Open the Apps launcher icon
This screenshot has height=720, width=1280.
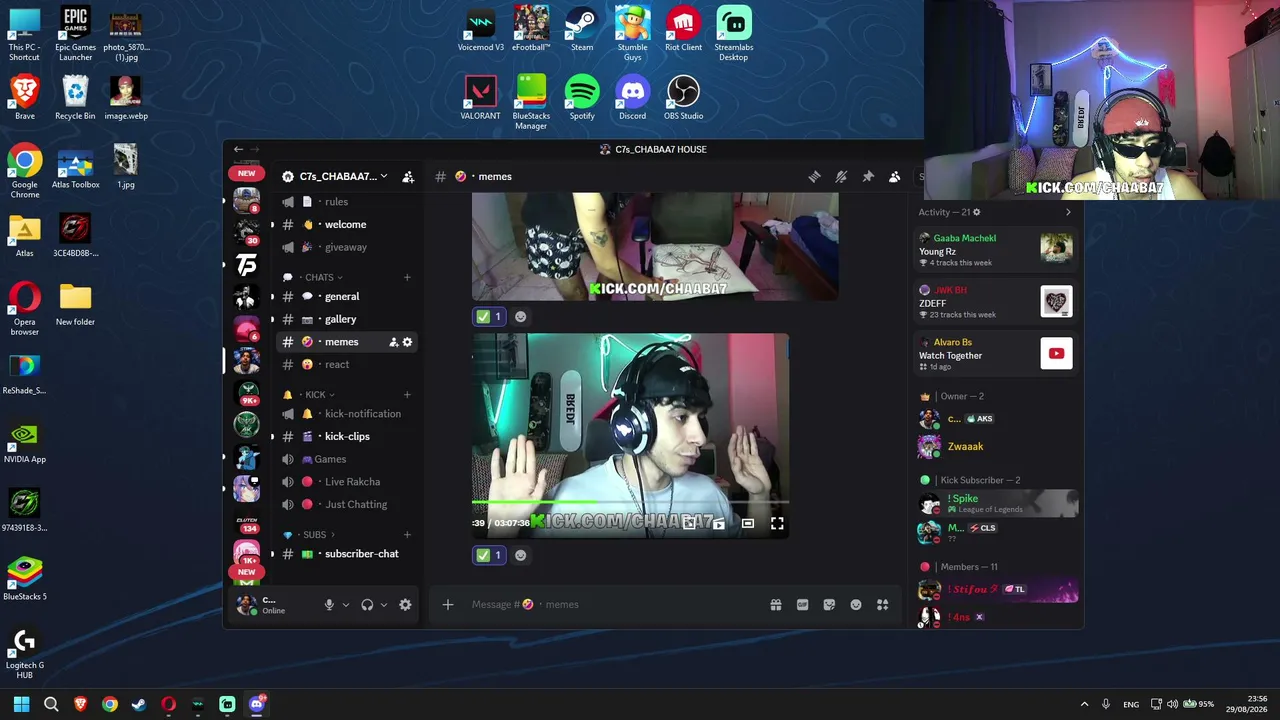(x=883, y=605)
